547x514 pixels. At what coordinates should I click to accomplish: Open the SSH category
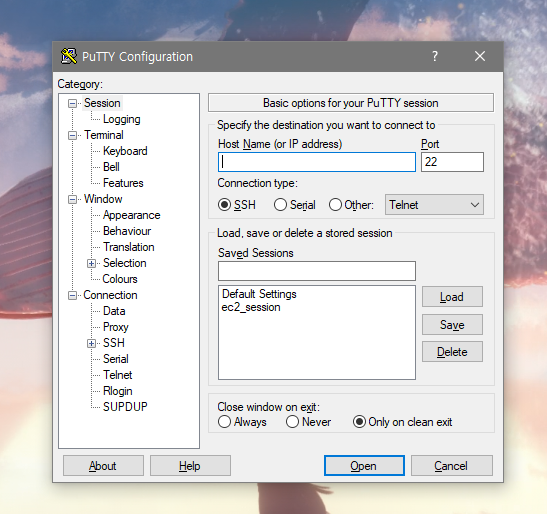(114, 343)
